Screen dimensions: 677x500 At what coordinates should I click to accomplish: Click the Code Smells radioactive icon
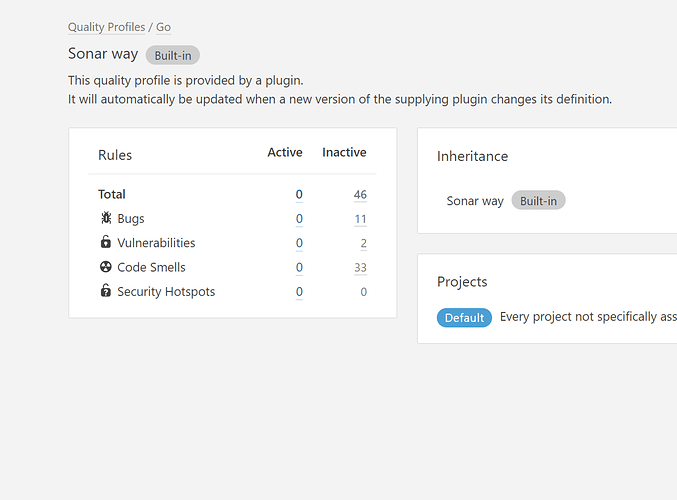point(106,267)
